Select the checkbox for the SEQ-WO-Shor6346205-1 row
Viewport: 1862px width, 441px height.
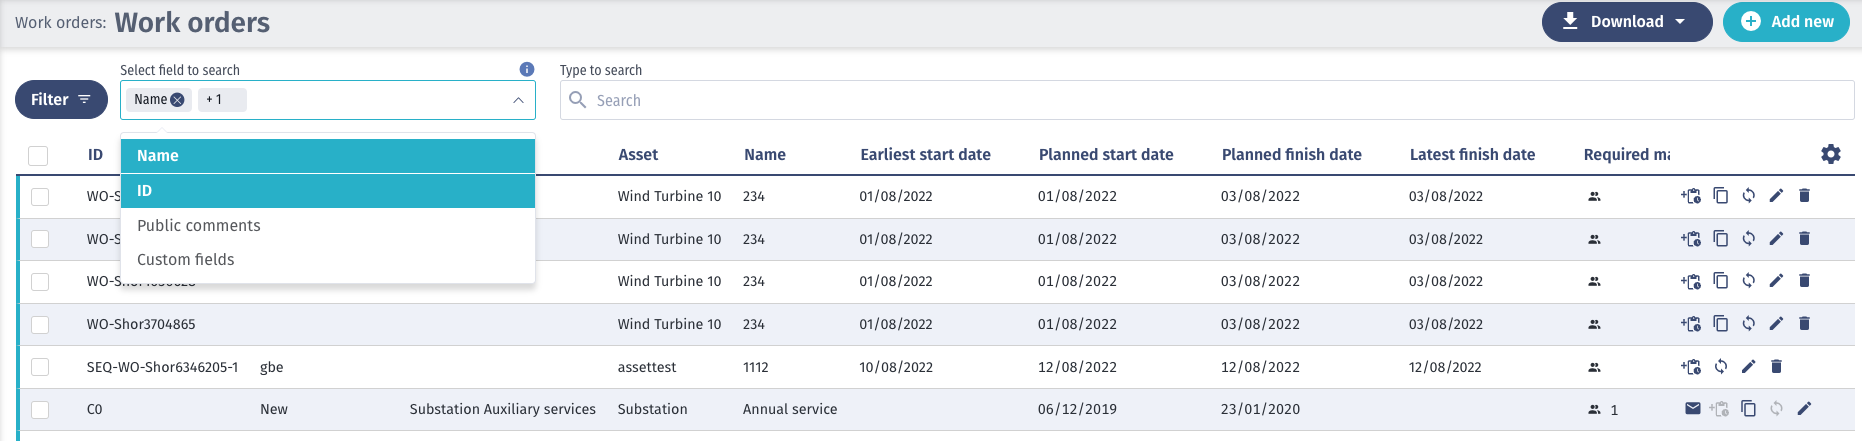point(40,367)
